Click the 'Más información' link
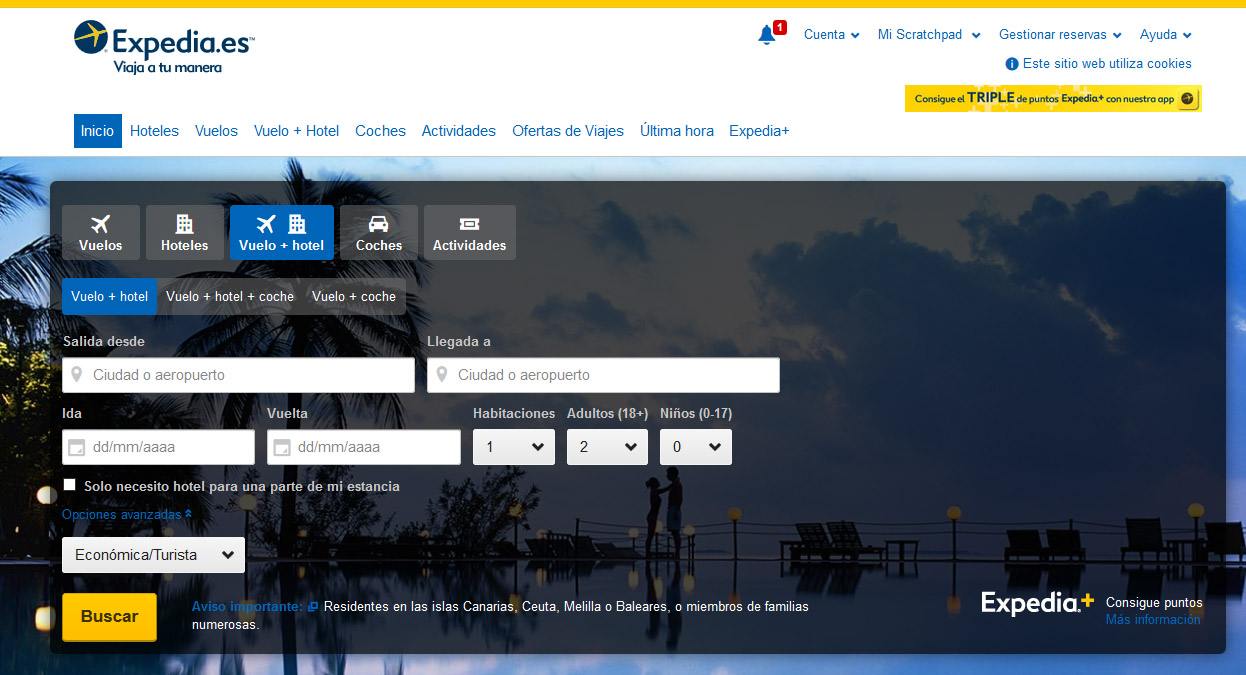1246x675 pixels. (x=1152, y=620)
